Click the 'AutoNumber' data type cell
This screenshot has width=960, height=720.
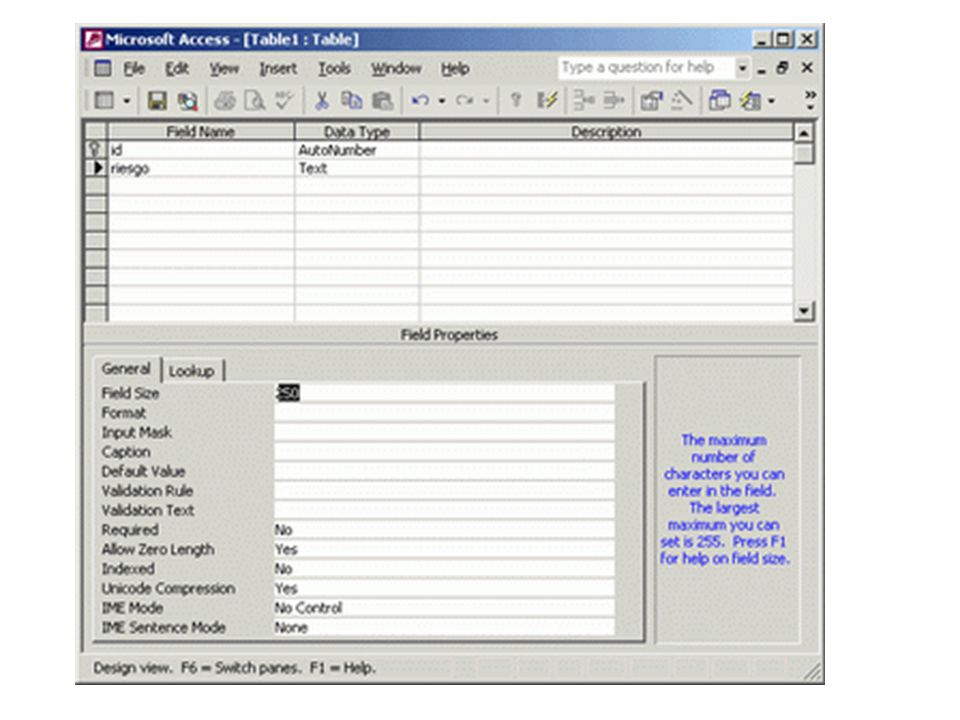pos(357,150)
